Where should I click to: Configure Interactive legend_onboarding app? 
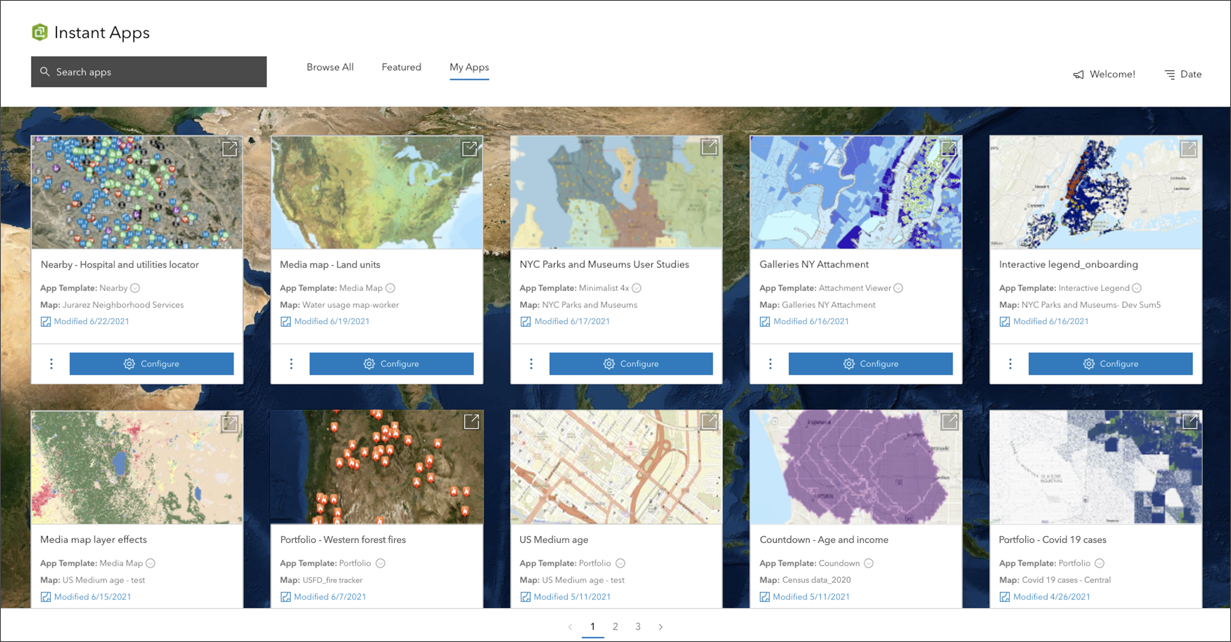click(x=1110, y=364)
